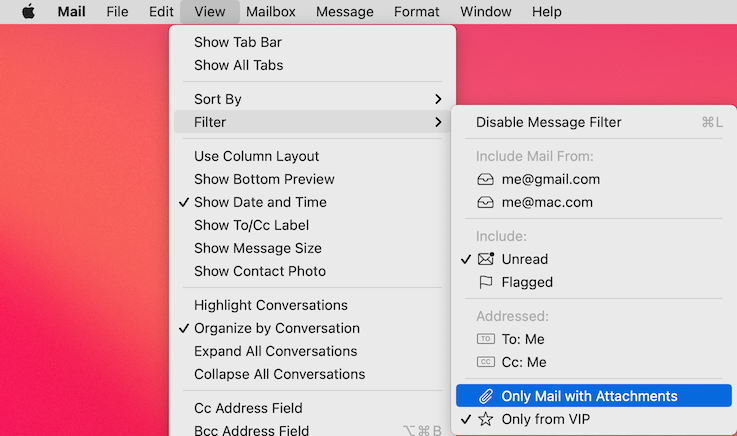Open the Mailbox menu
Image resolution: width=737 pixels, height=436 pixels.
point(271,11)
